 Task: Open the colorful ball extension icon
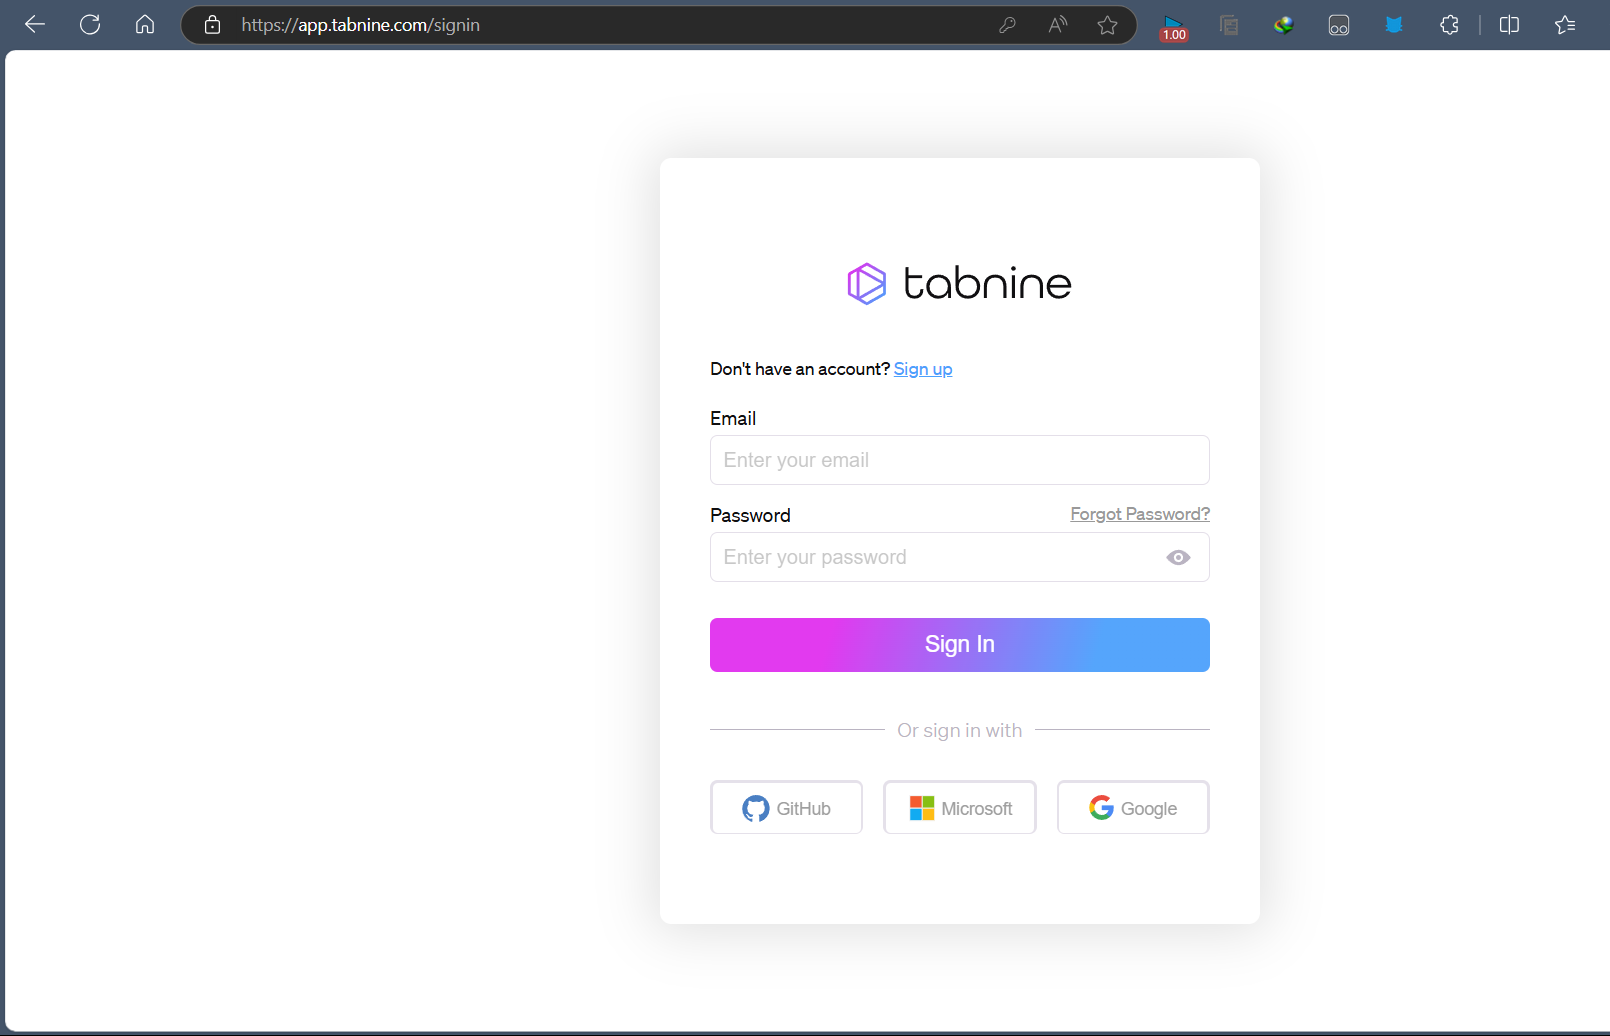point(1284,25)
